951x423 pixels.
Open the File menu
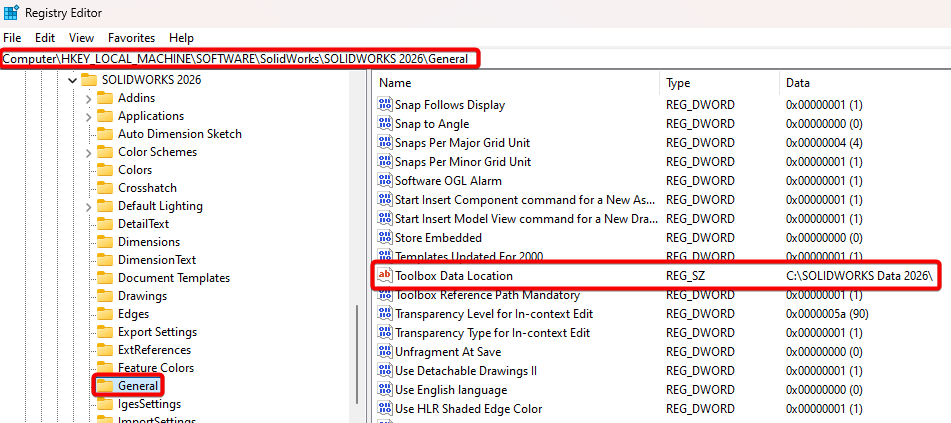[x=12, y=38]
